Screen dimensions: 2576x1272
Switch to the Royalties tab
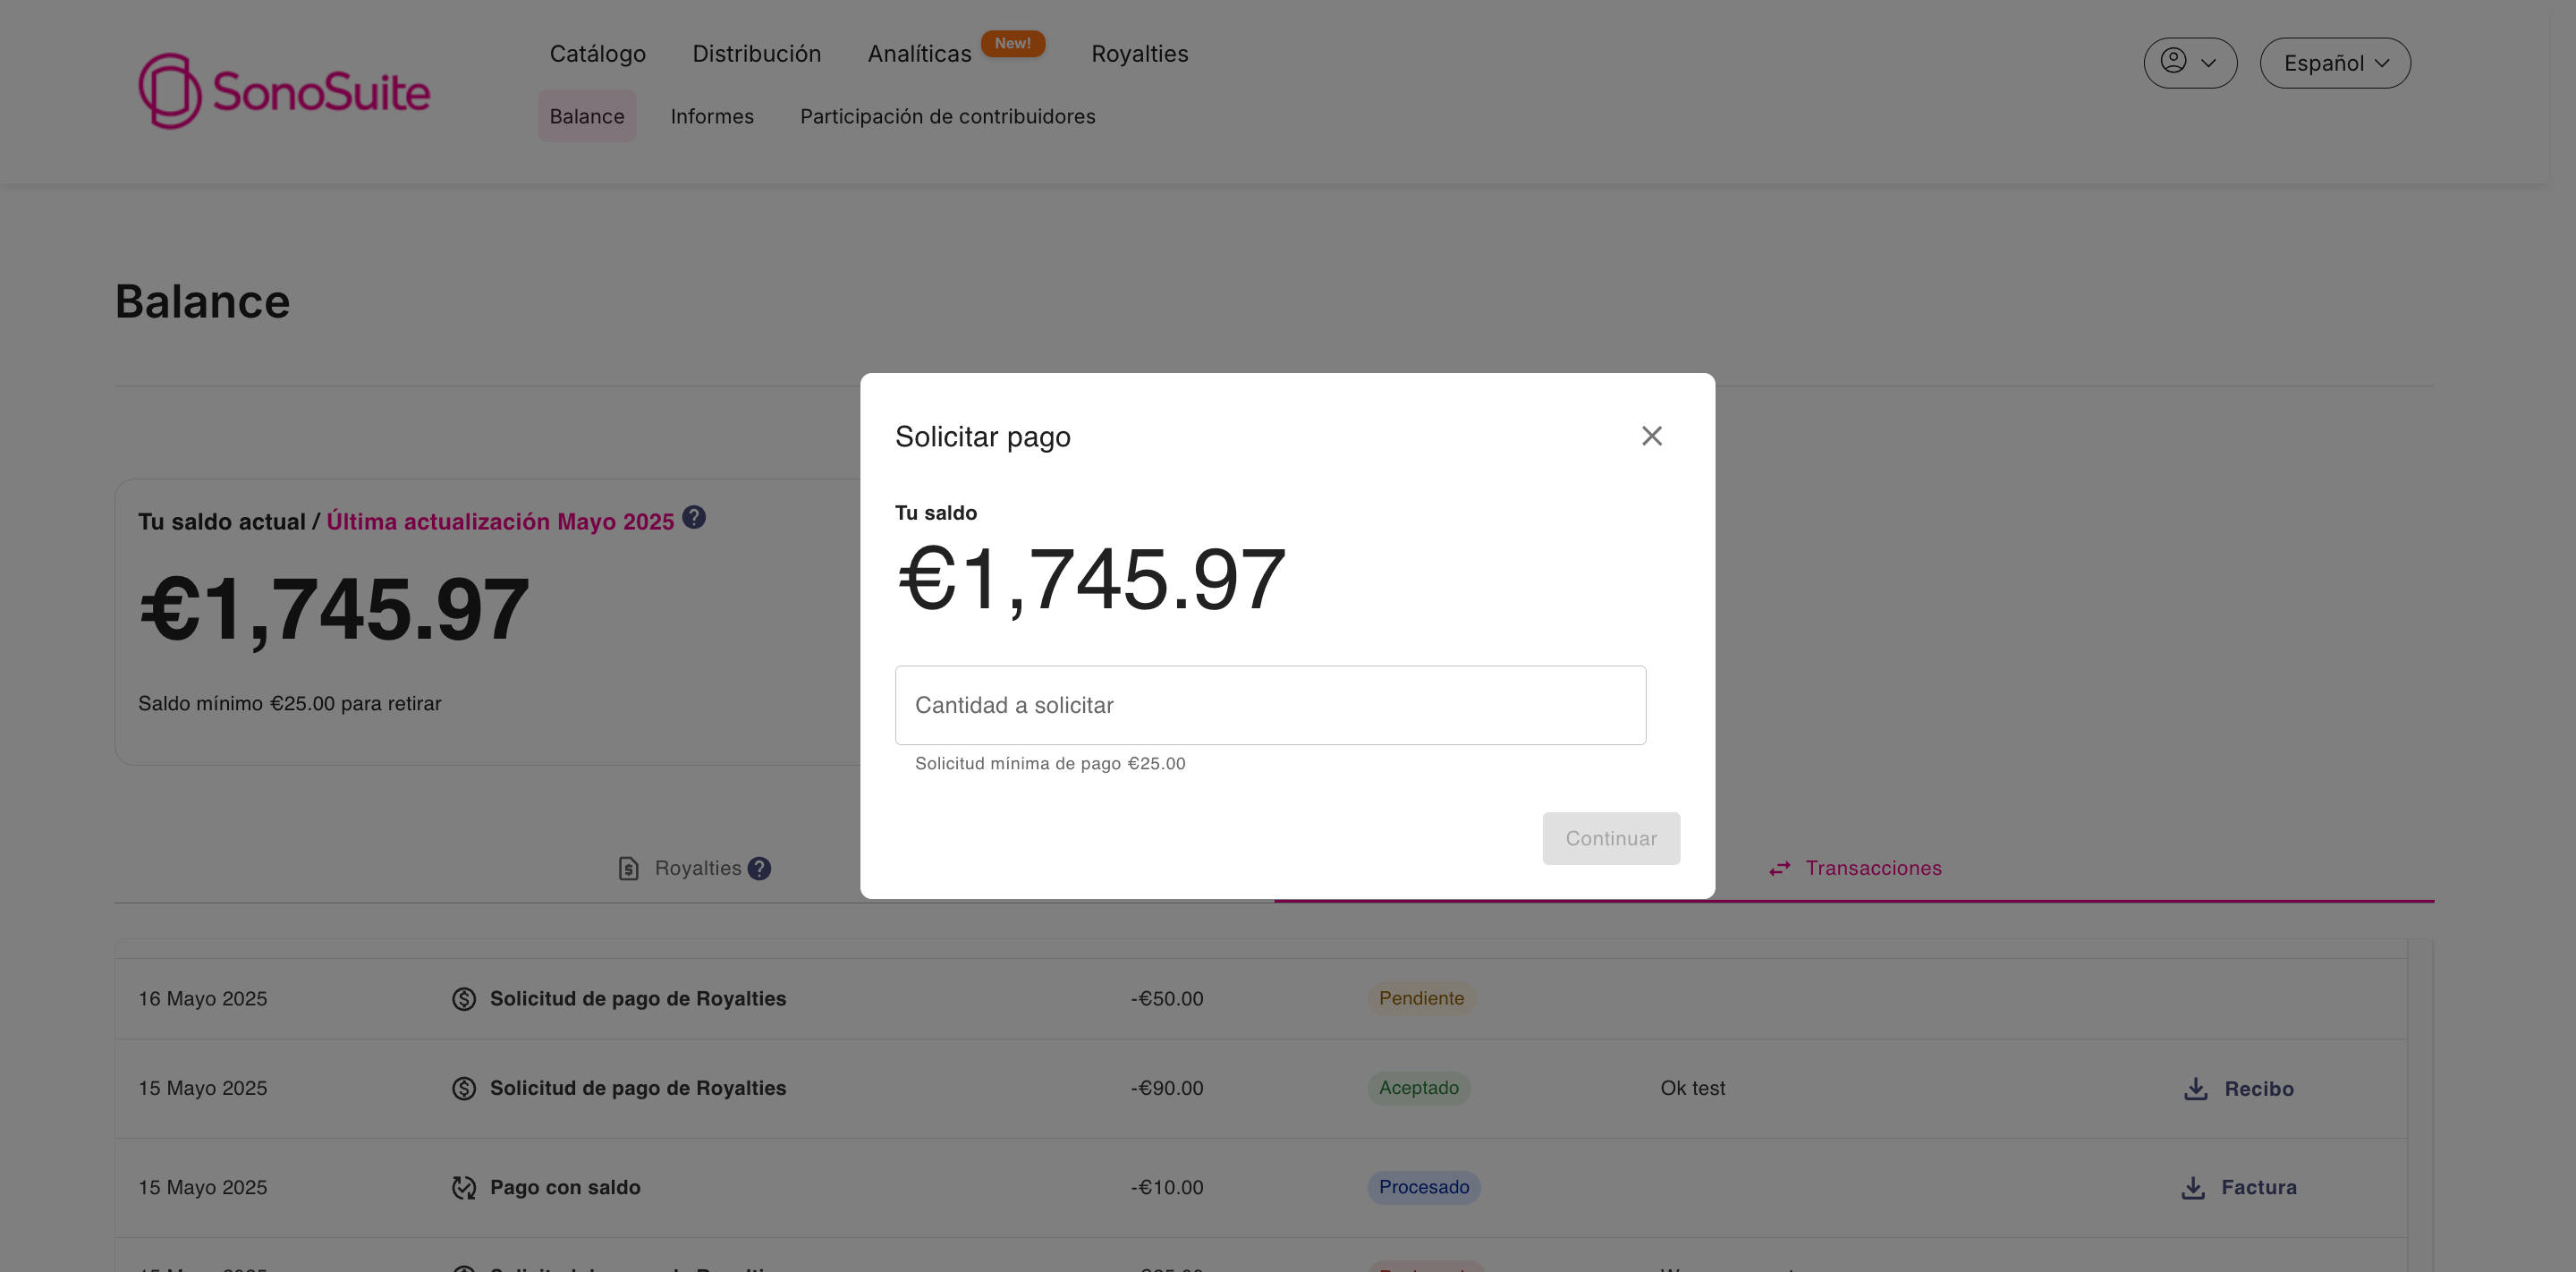pos(695,868)
